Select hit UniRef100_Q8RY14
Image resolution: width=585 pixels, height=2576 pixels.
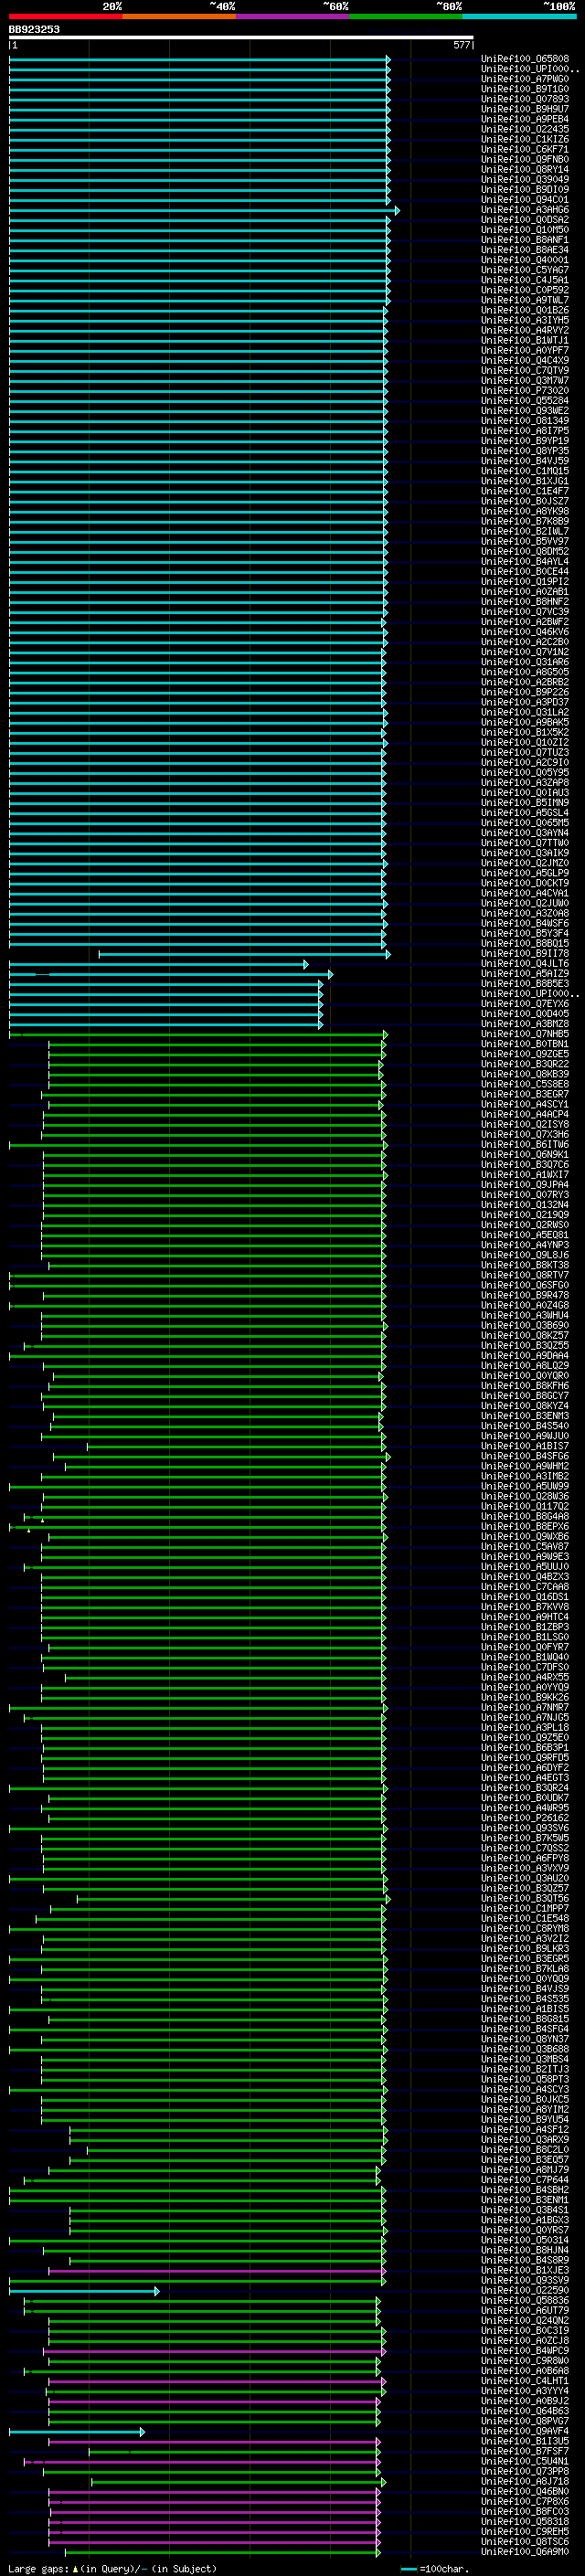pos(525,169)
